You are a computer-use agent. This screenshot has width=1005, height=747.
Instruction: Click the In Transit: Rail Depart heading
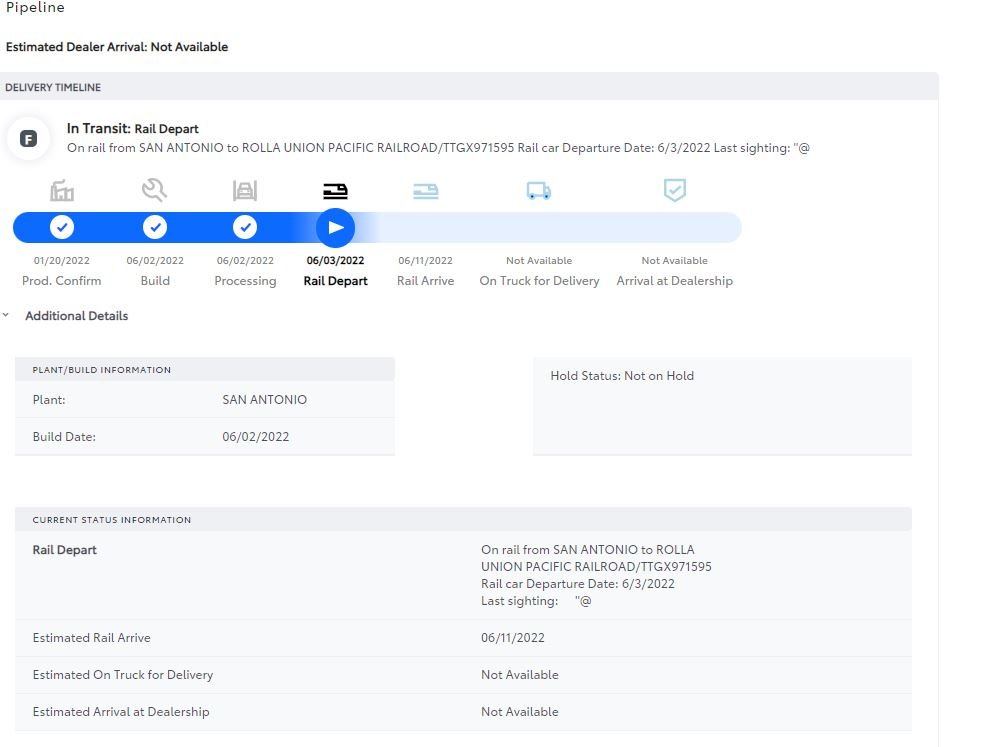click(133, 128)
